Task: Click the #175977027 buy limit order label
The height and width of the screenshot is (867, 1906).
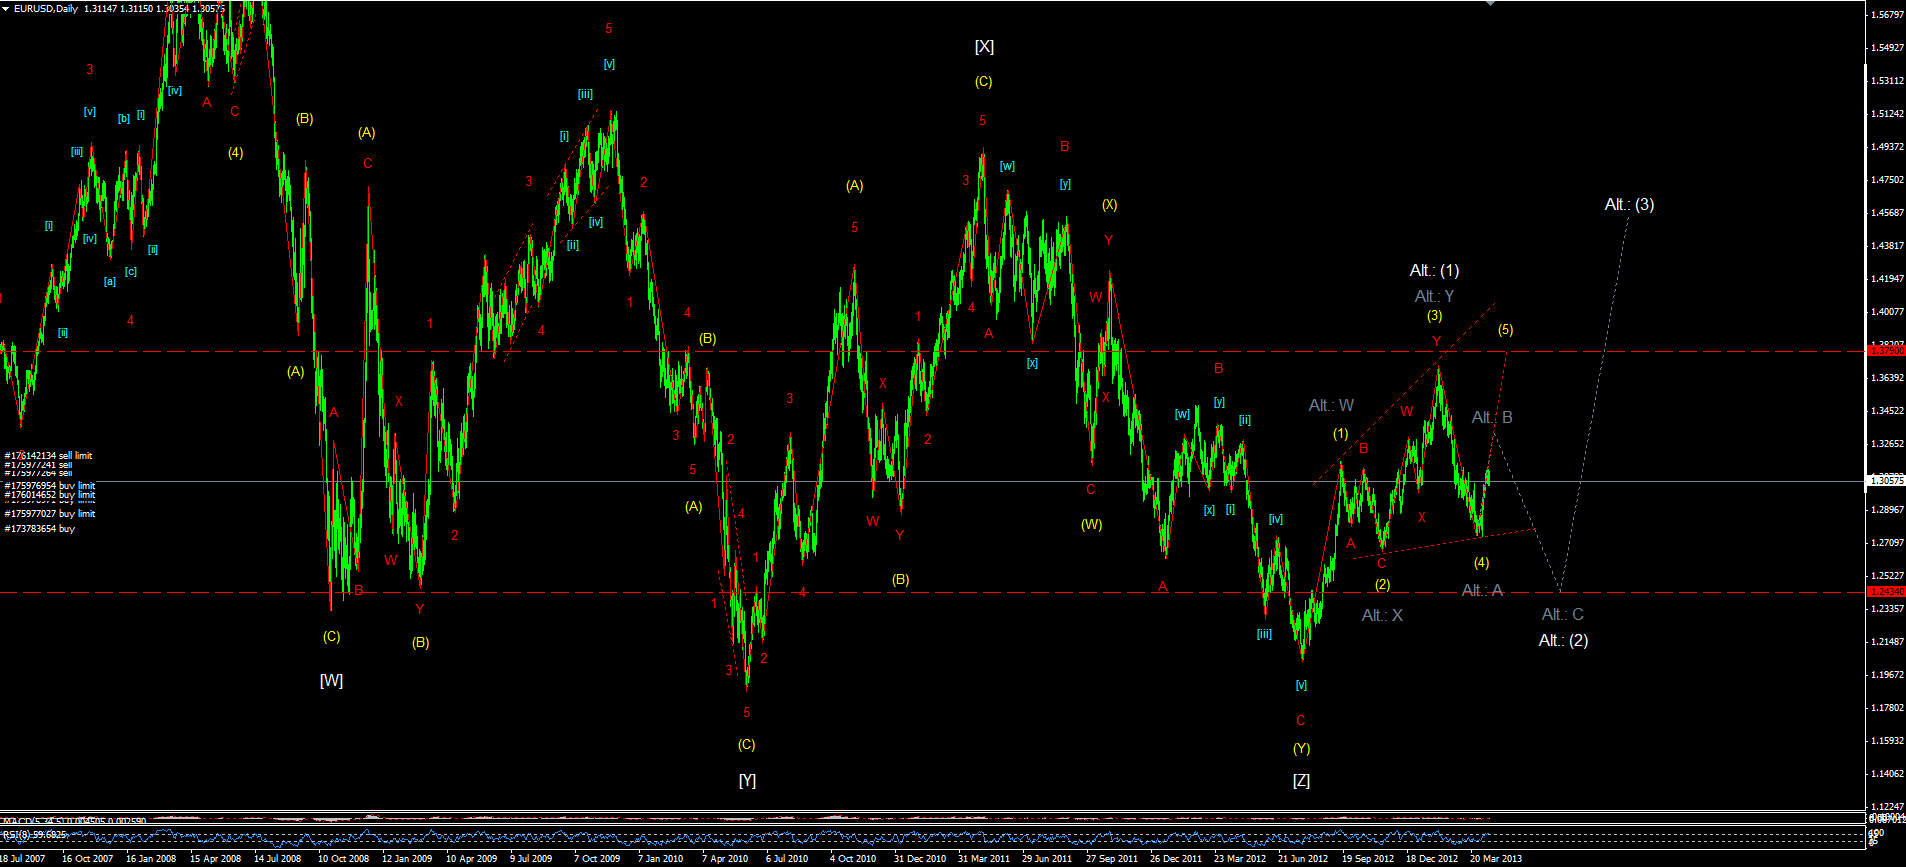Action: pyautogui.click(x=50, y=514)
